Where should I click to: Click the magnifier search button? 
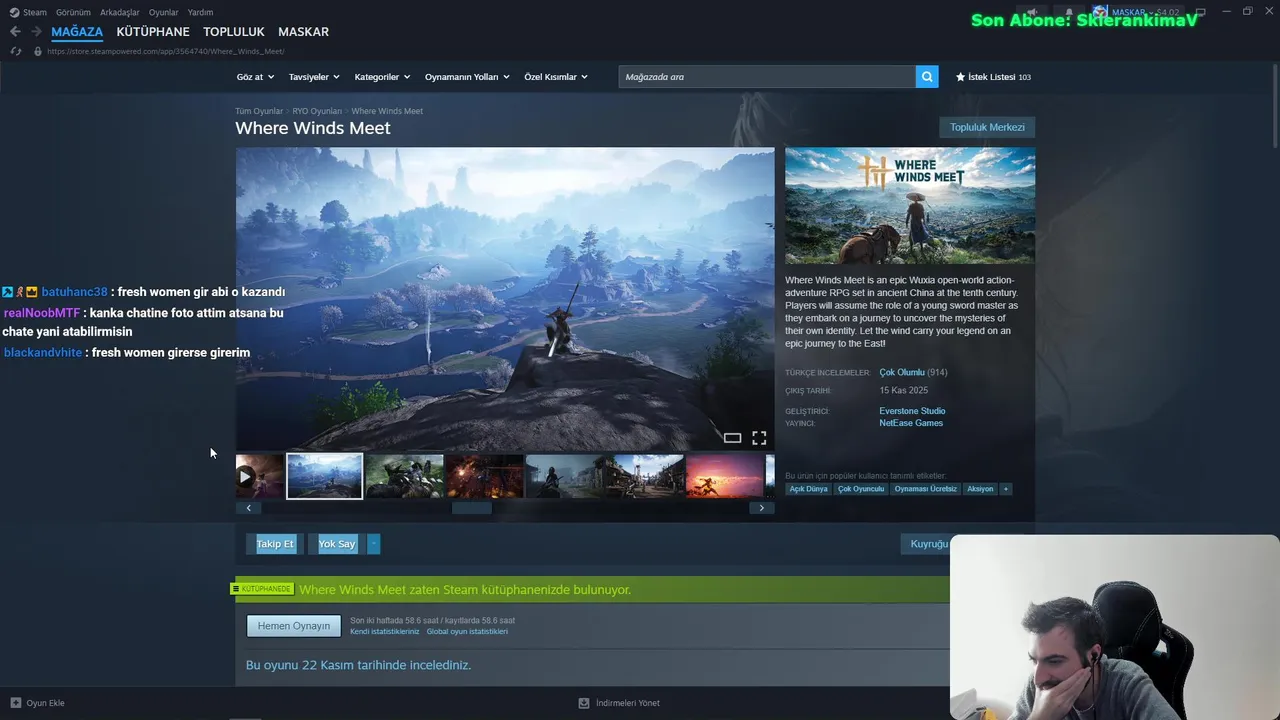(927, 76)
